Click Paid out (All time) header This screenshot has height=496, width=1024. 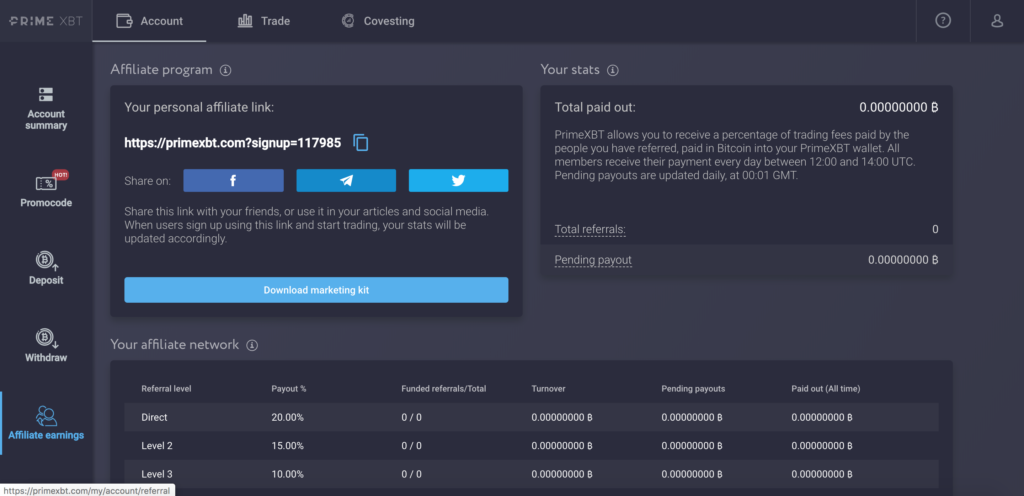click(x=825, y=388)
